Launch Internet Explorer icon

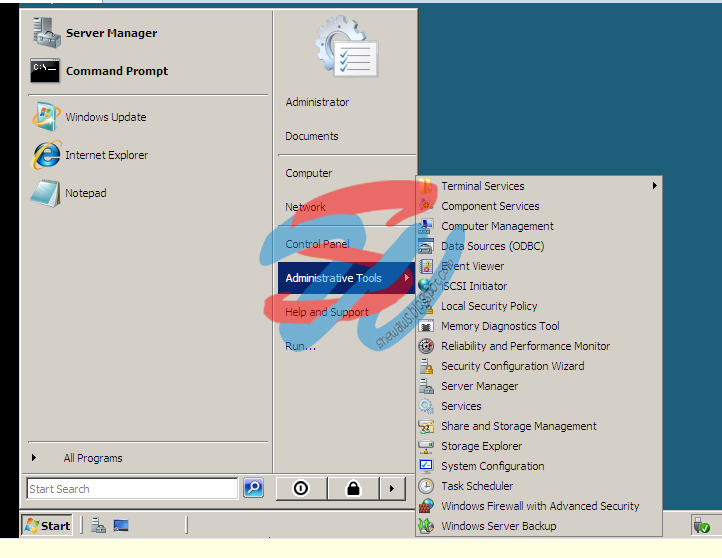pyautogui.click(x=46, y=155)
